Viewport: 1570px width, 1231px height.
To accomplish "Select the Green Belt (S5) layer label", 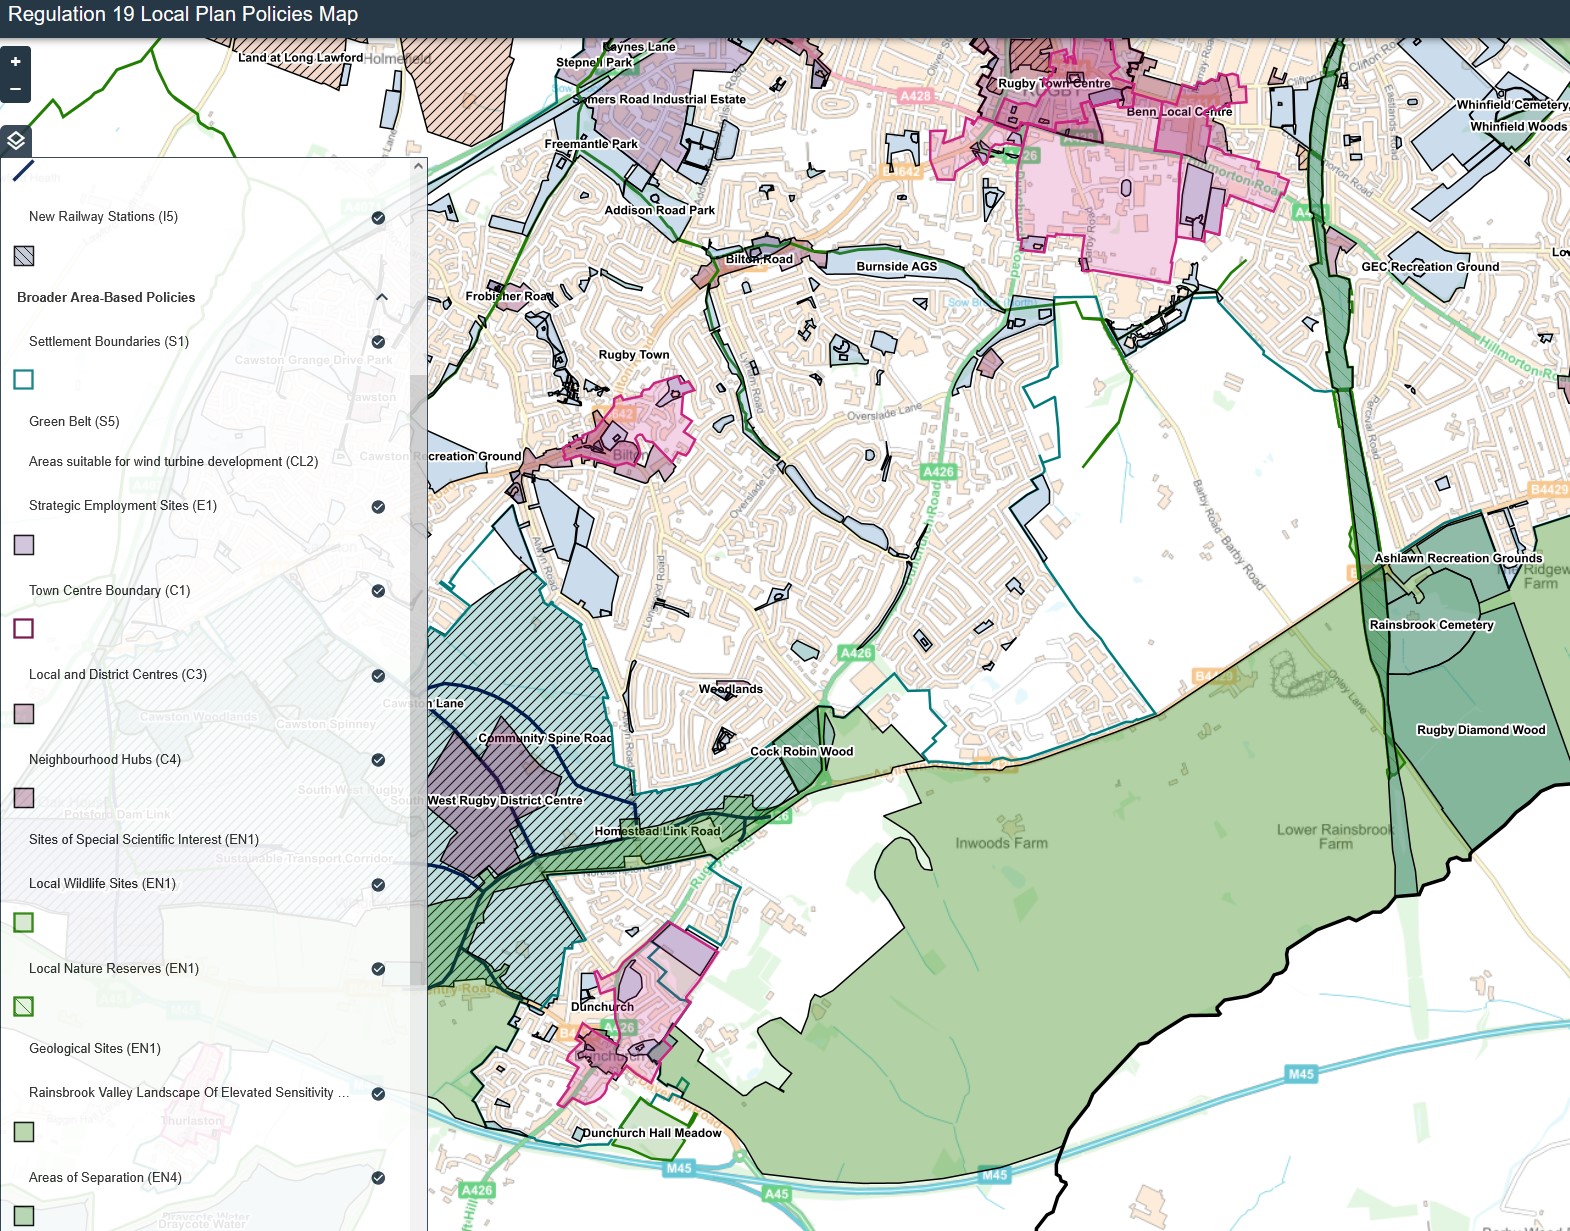I will (74, 422).
